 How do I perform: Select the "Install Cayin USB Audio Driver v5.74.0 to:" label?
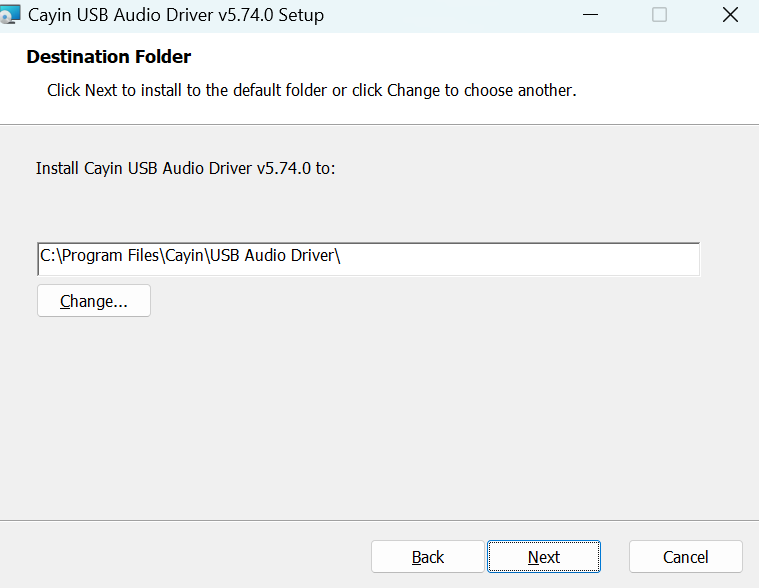coord(186,168)
